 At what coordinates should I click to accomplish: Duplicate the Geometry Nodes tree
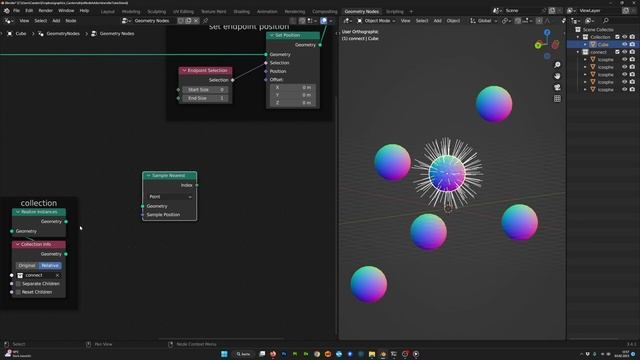point(189,21)
